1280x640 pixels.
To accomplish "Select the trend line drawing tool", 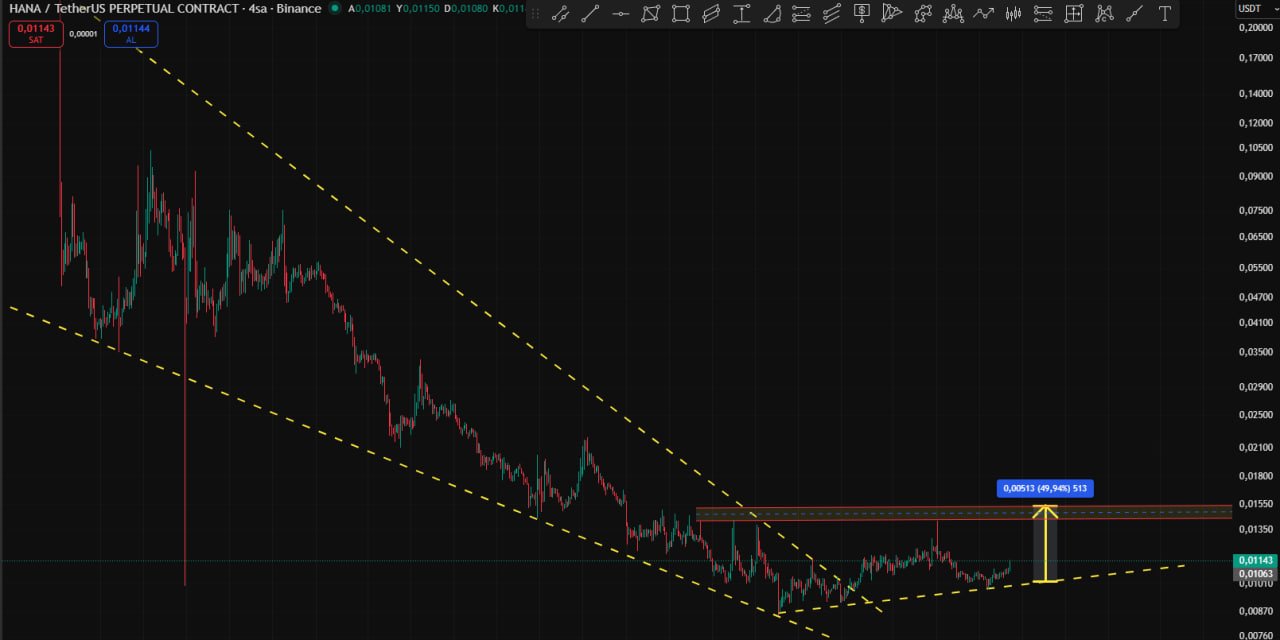I will pos(590,14).
